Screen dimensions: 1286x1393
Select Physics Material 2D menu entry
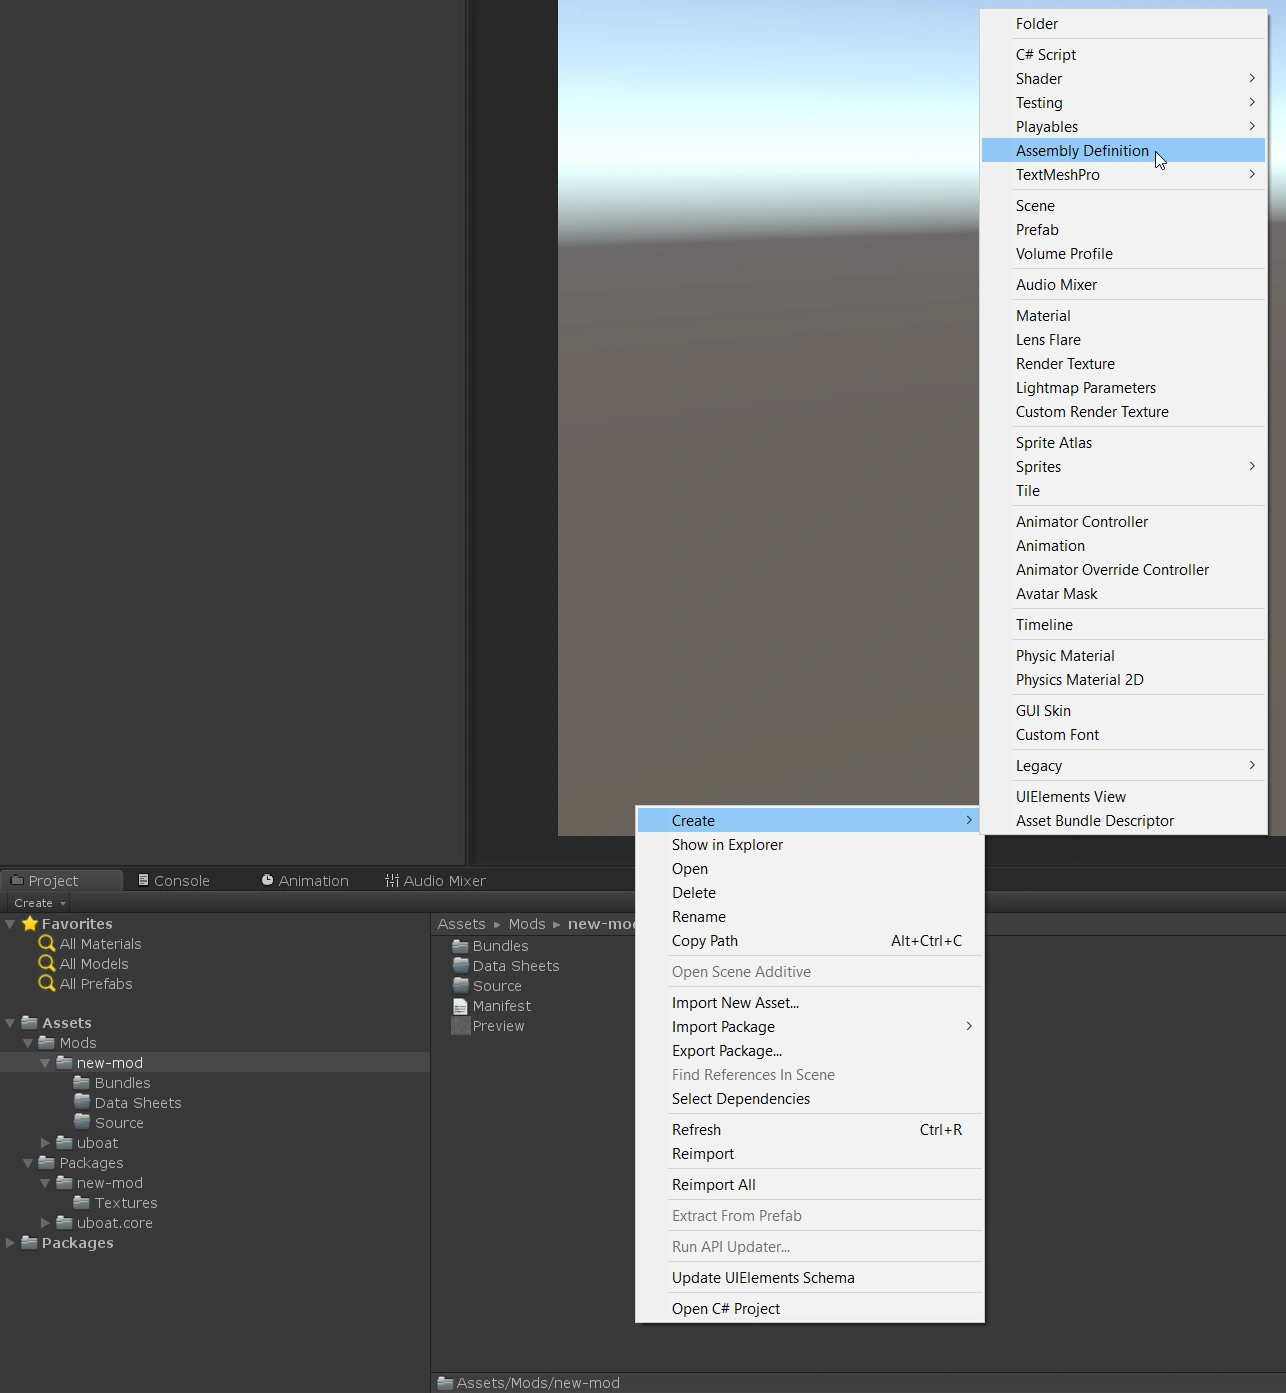pyautogui.click(x=1123, y=680)
